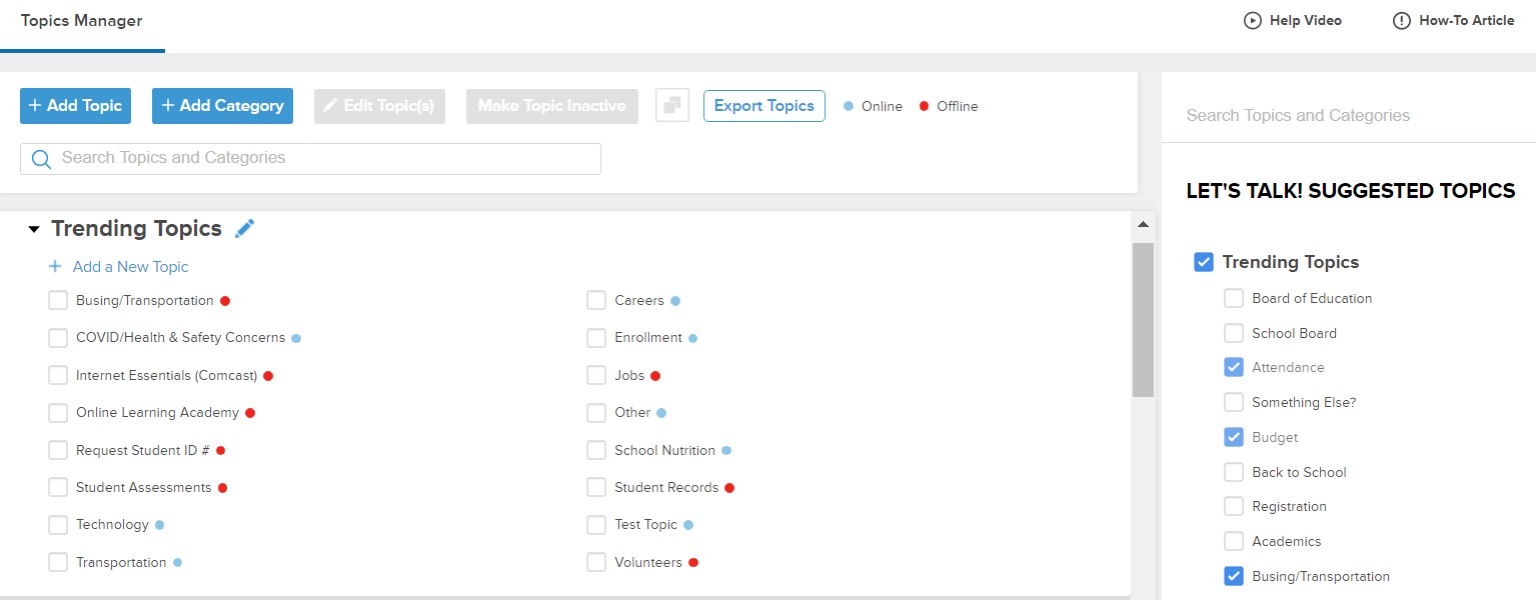Click the red offline dot next to Jobs
1536x600 pixels.
point(656,376)
